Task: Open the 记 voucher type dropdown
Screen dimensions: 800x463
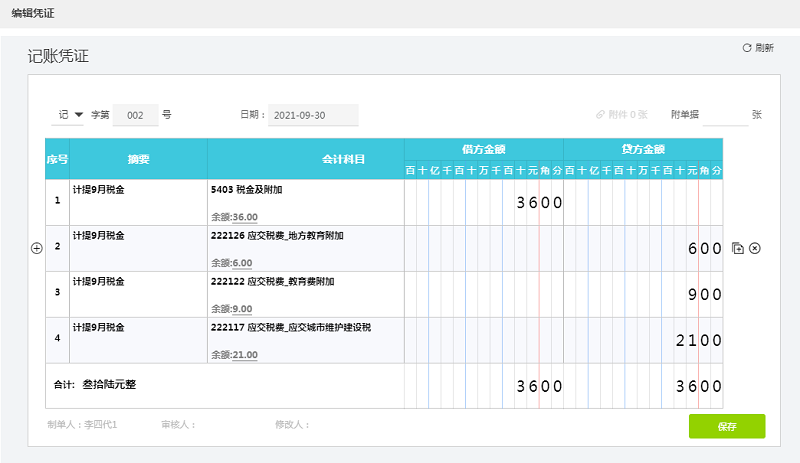Action: pyautogui.click(x=70, y=115)
